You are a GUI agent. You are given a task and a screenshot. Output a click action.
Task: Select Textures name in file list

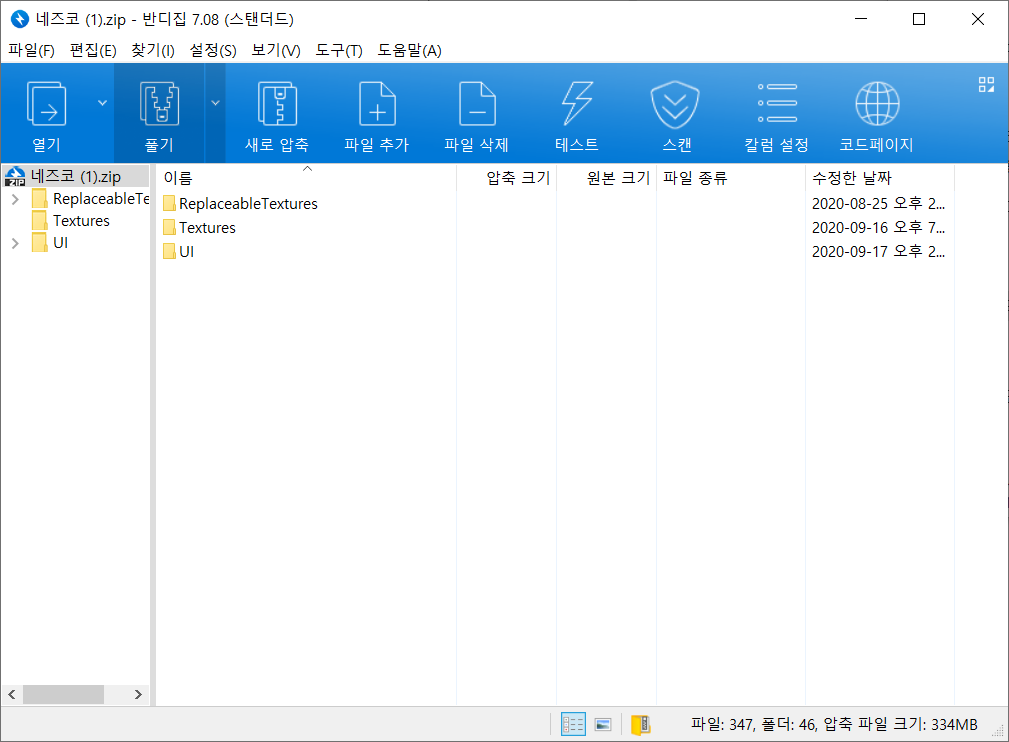(x=207, y=228)
